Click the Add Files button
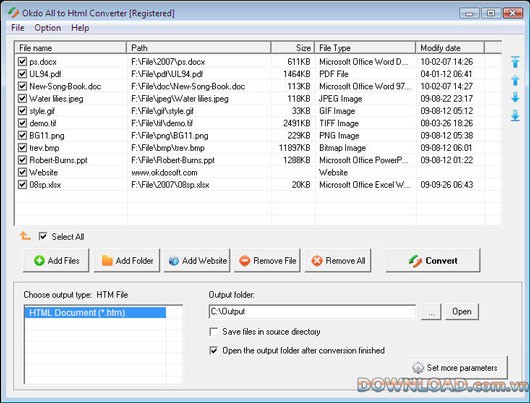Image resolution: width=530 pixels, height=403 pixels. pos(56,261)
